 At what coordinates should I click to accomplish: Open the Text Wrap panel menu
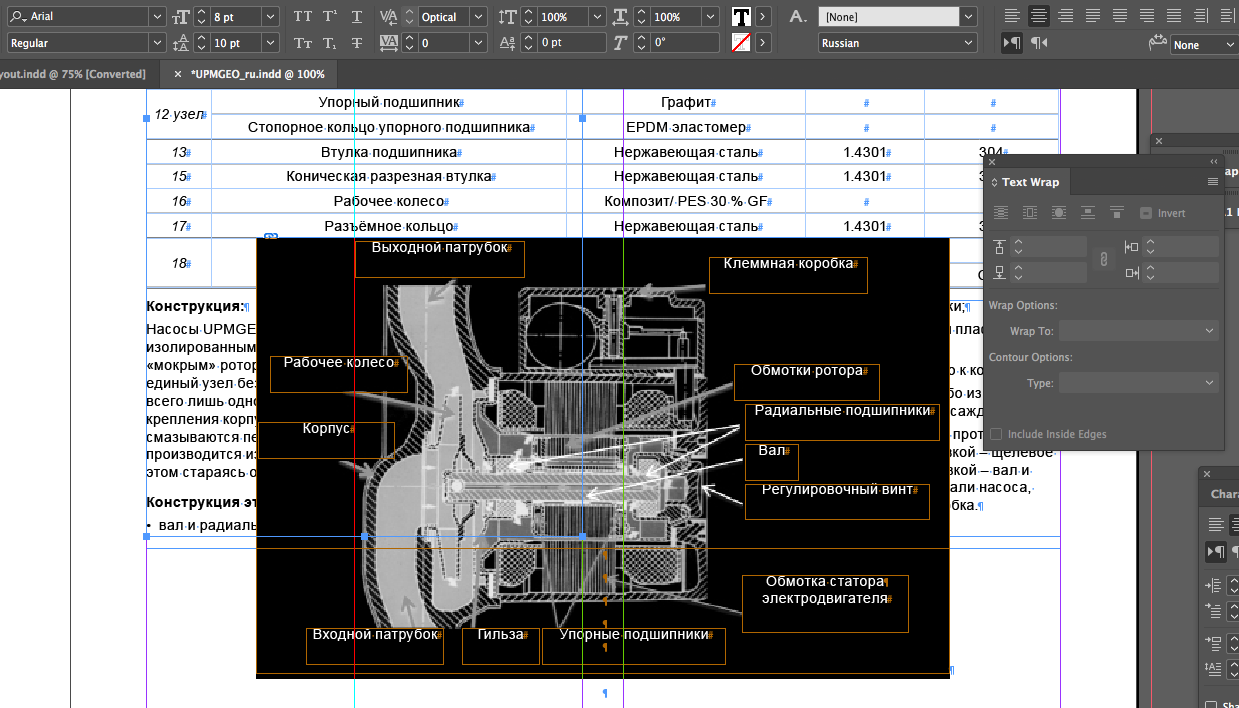[x=1213, y=182]
